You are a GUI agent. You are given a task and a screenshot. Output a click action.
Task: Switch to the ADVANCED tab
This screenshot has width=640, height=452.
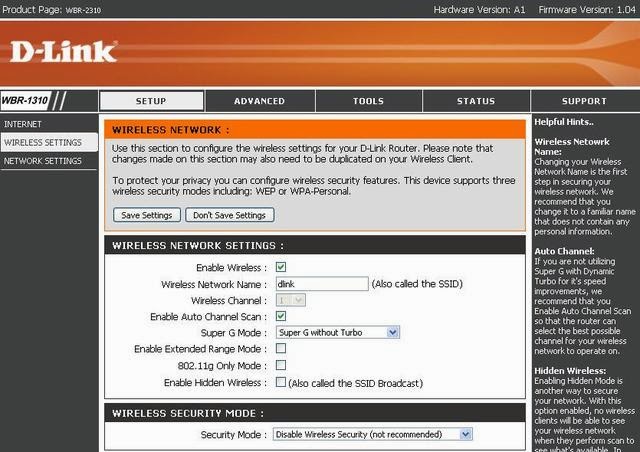[x=260, y=101]
